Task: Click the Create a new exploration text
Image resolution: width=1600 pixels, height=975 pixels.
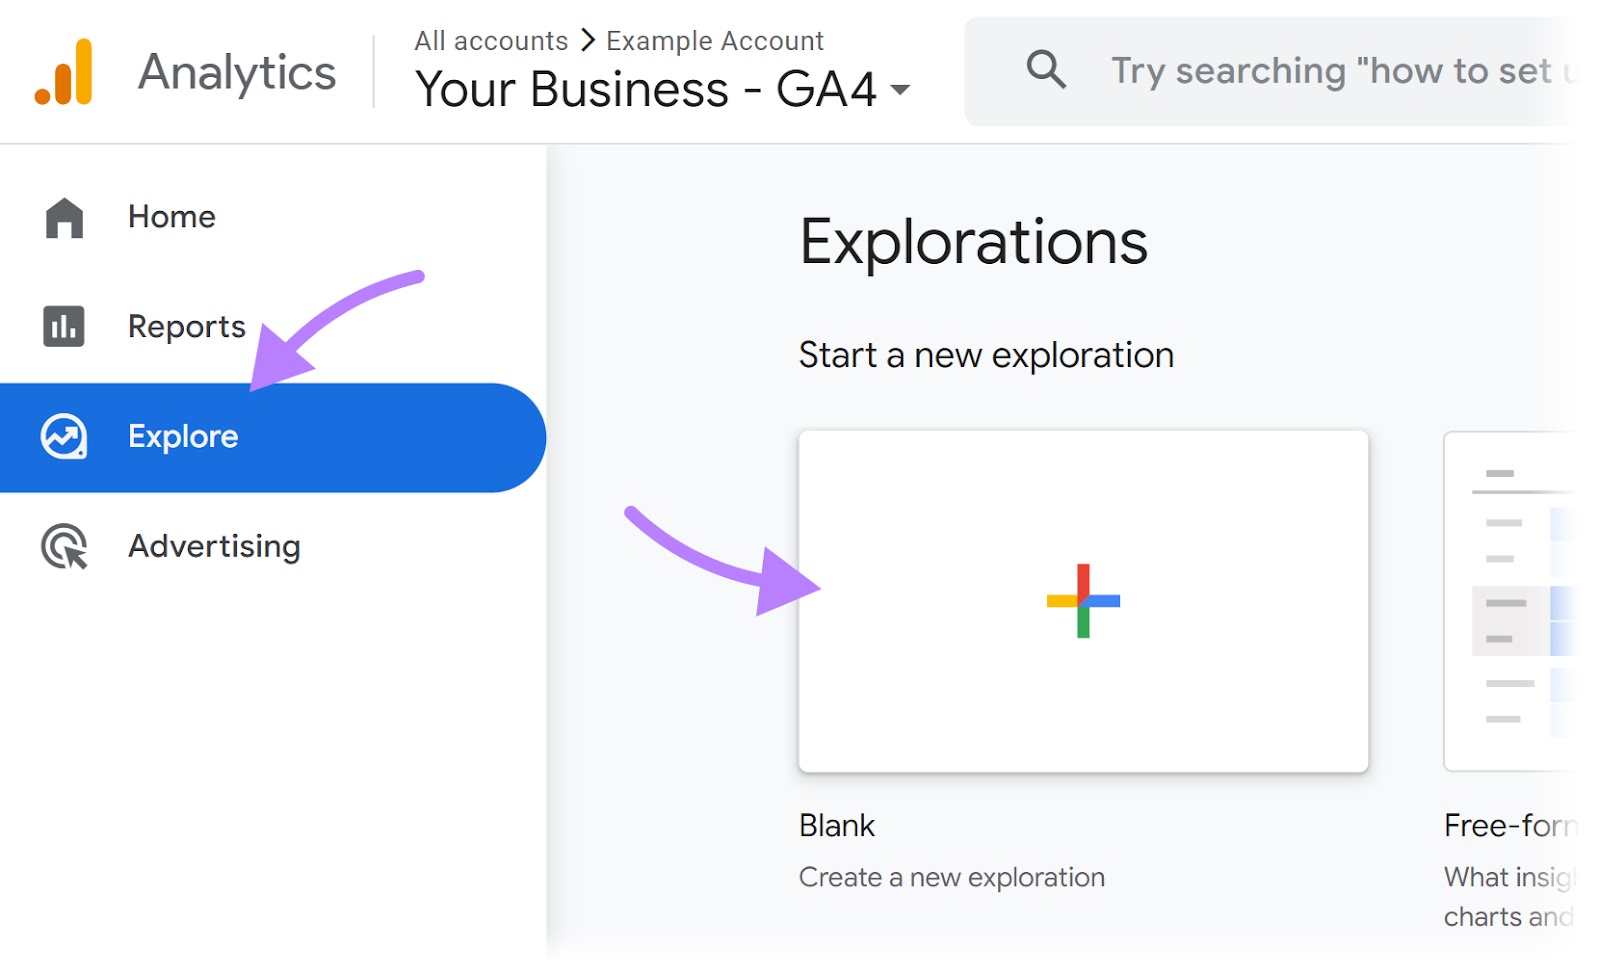Action: coord(951,877)
